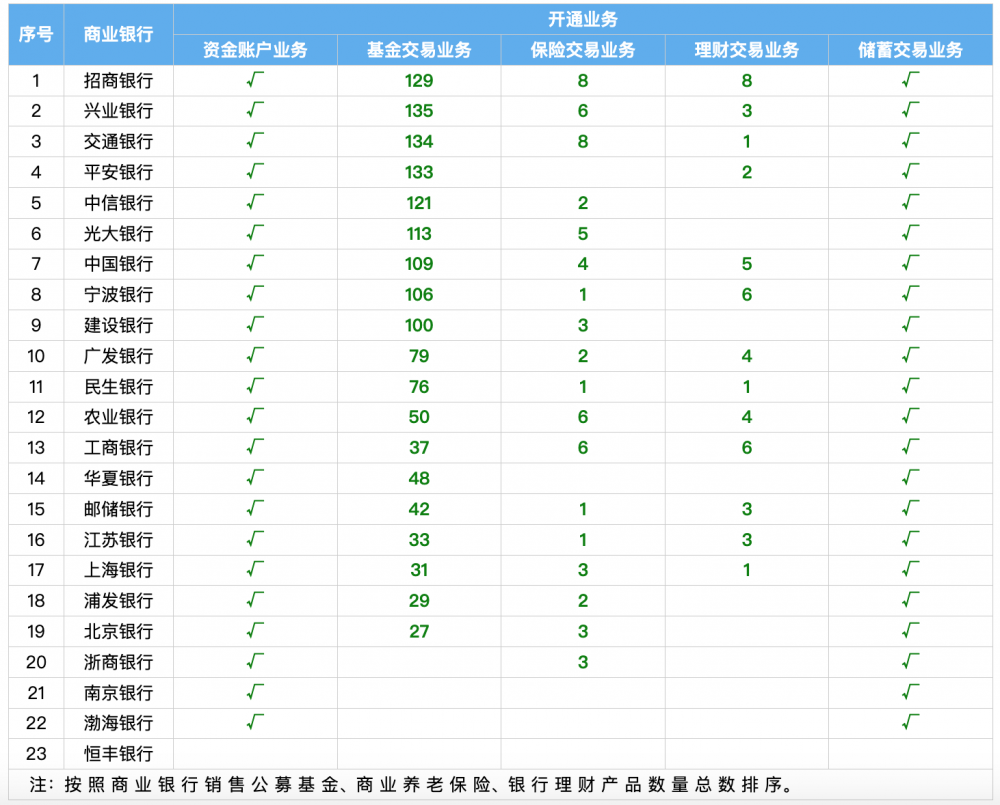The height and width of the screenshot is (805, 1000).
Task: Click 平安银行 储蓄交易业务 check mark
Action: pyautogui.click(x=910, y=171)
